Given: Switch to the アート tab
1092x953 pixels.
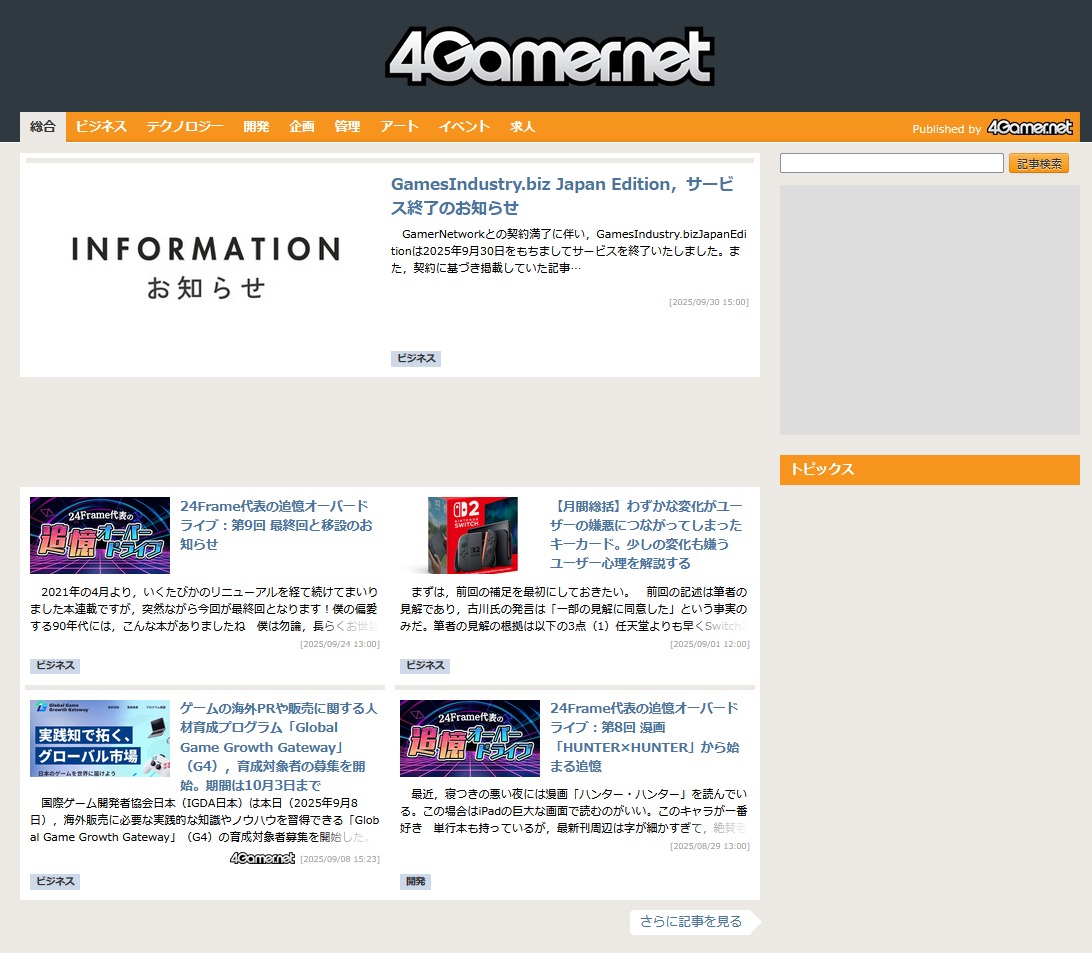Looking at the screenshot, I should (x=399, y=127).
